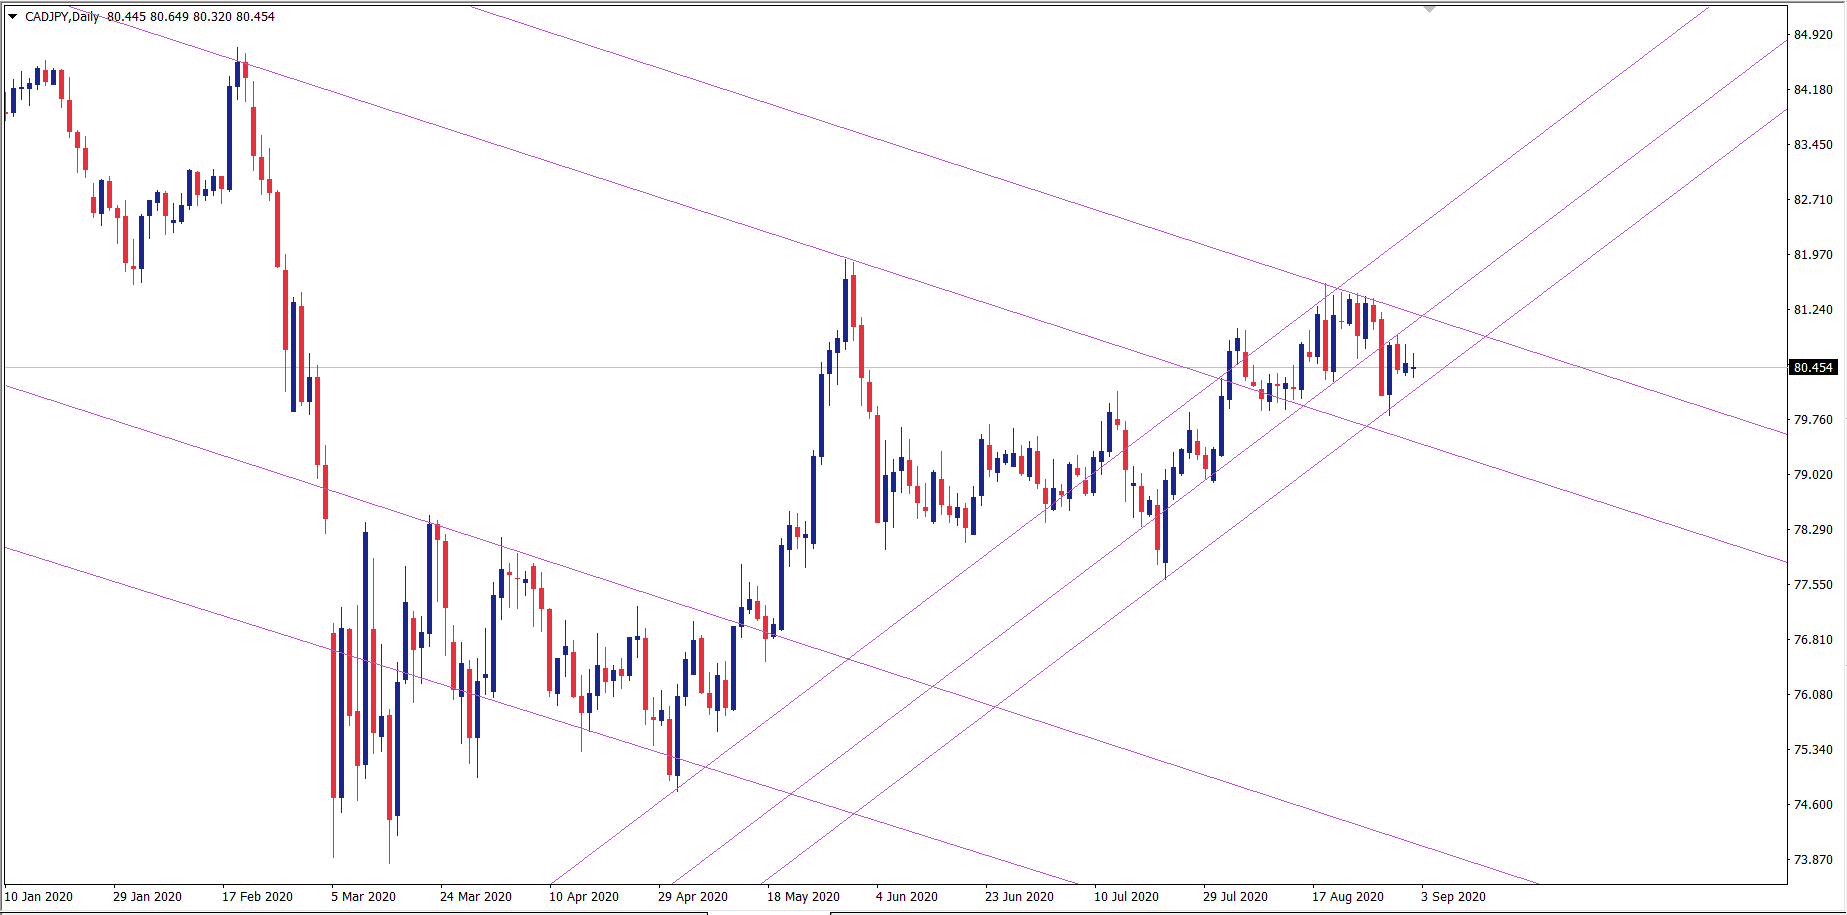1847x915 pixels.
Task: Click the 84.920 price scale label
Action: [1813, 34]
